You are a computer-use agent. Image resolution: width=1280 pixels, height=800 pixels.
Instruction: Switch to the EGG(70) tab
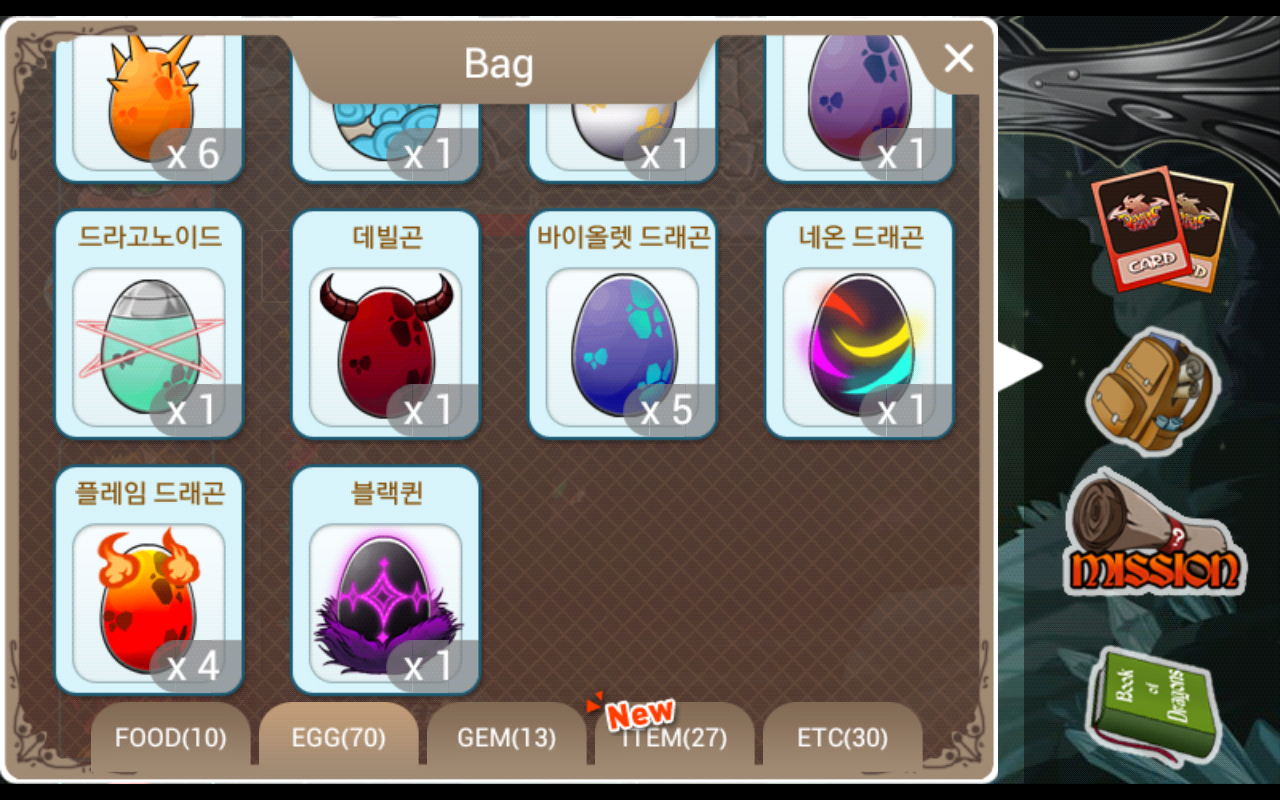pyautogui.click(x=339, y=739)
